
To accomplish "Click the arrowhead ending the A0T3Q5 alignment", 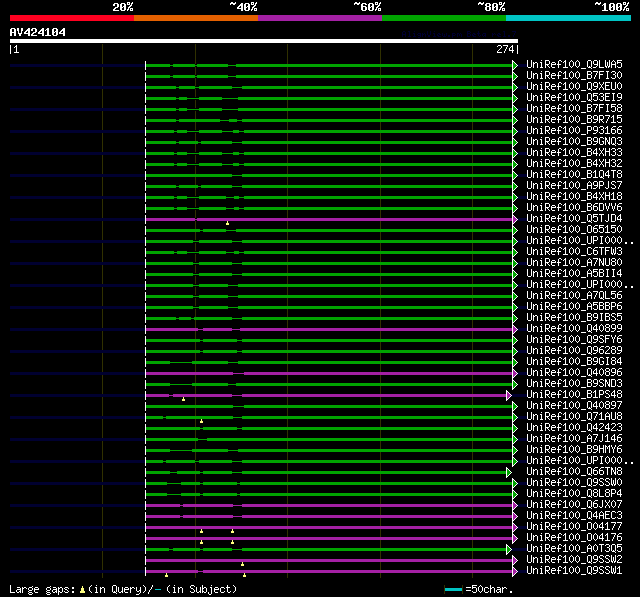I will coord(509,550).
